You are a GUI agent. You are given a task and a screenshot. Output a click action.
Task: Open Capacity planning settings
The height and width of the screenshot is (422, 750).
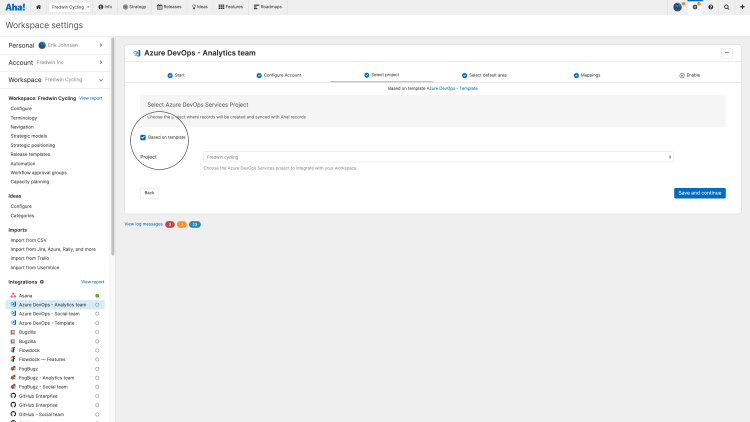pyautogui.click(x=30, y=182)
